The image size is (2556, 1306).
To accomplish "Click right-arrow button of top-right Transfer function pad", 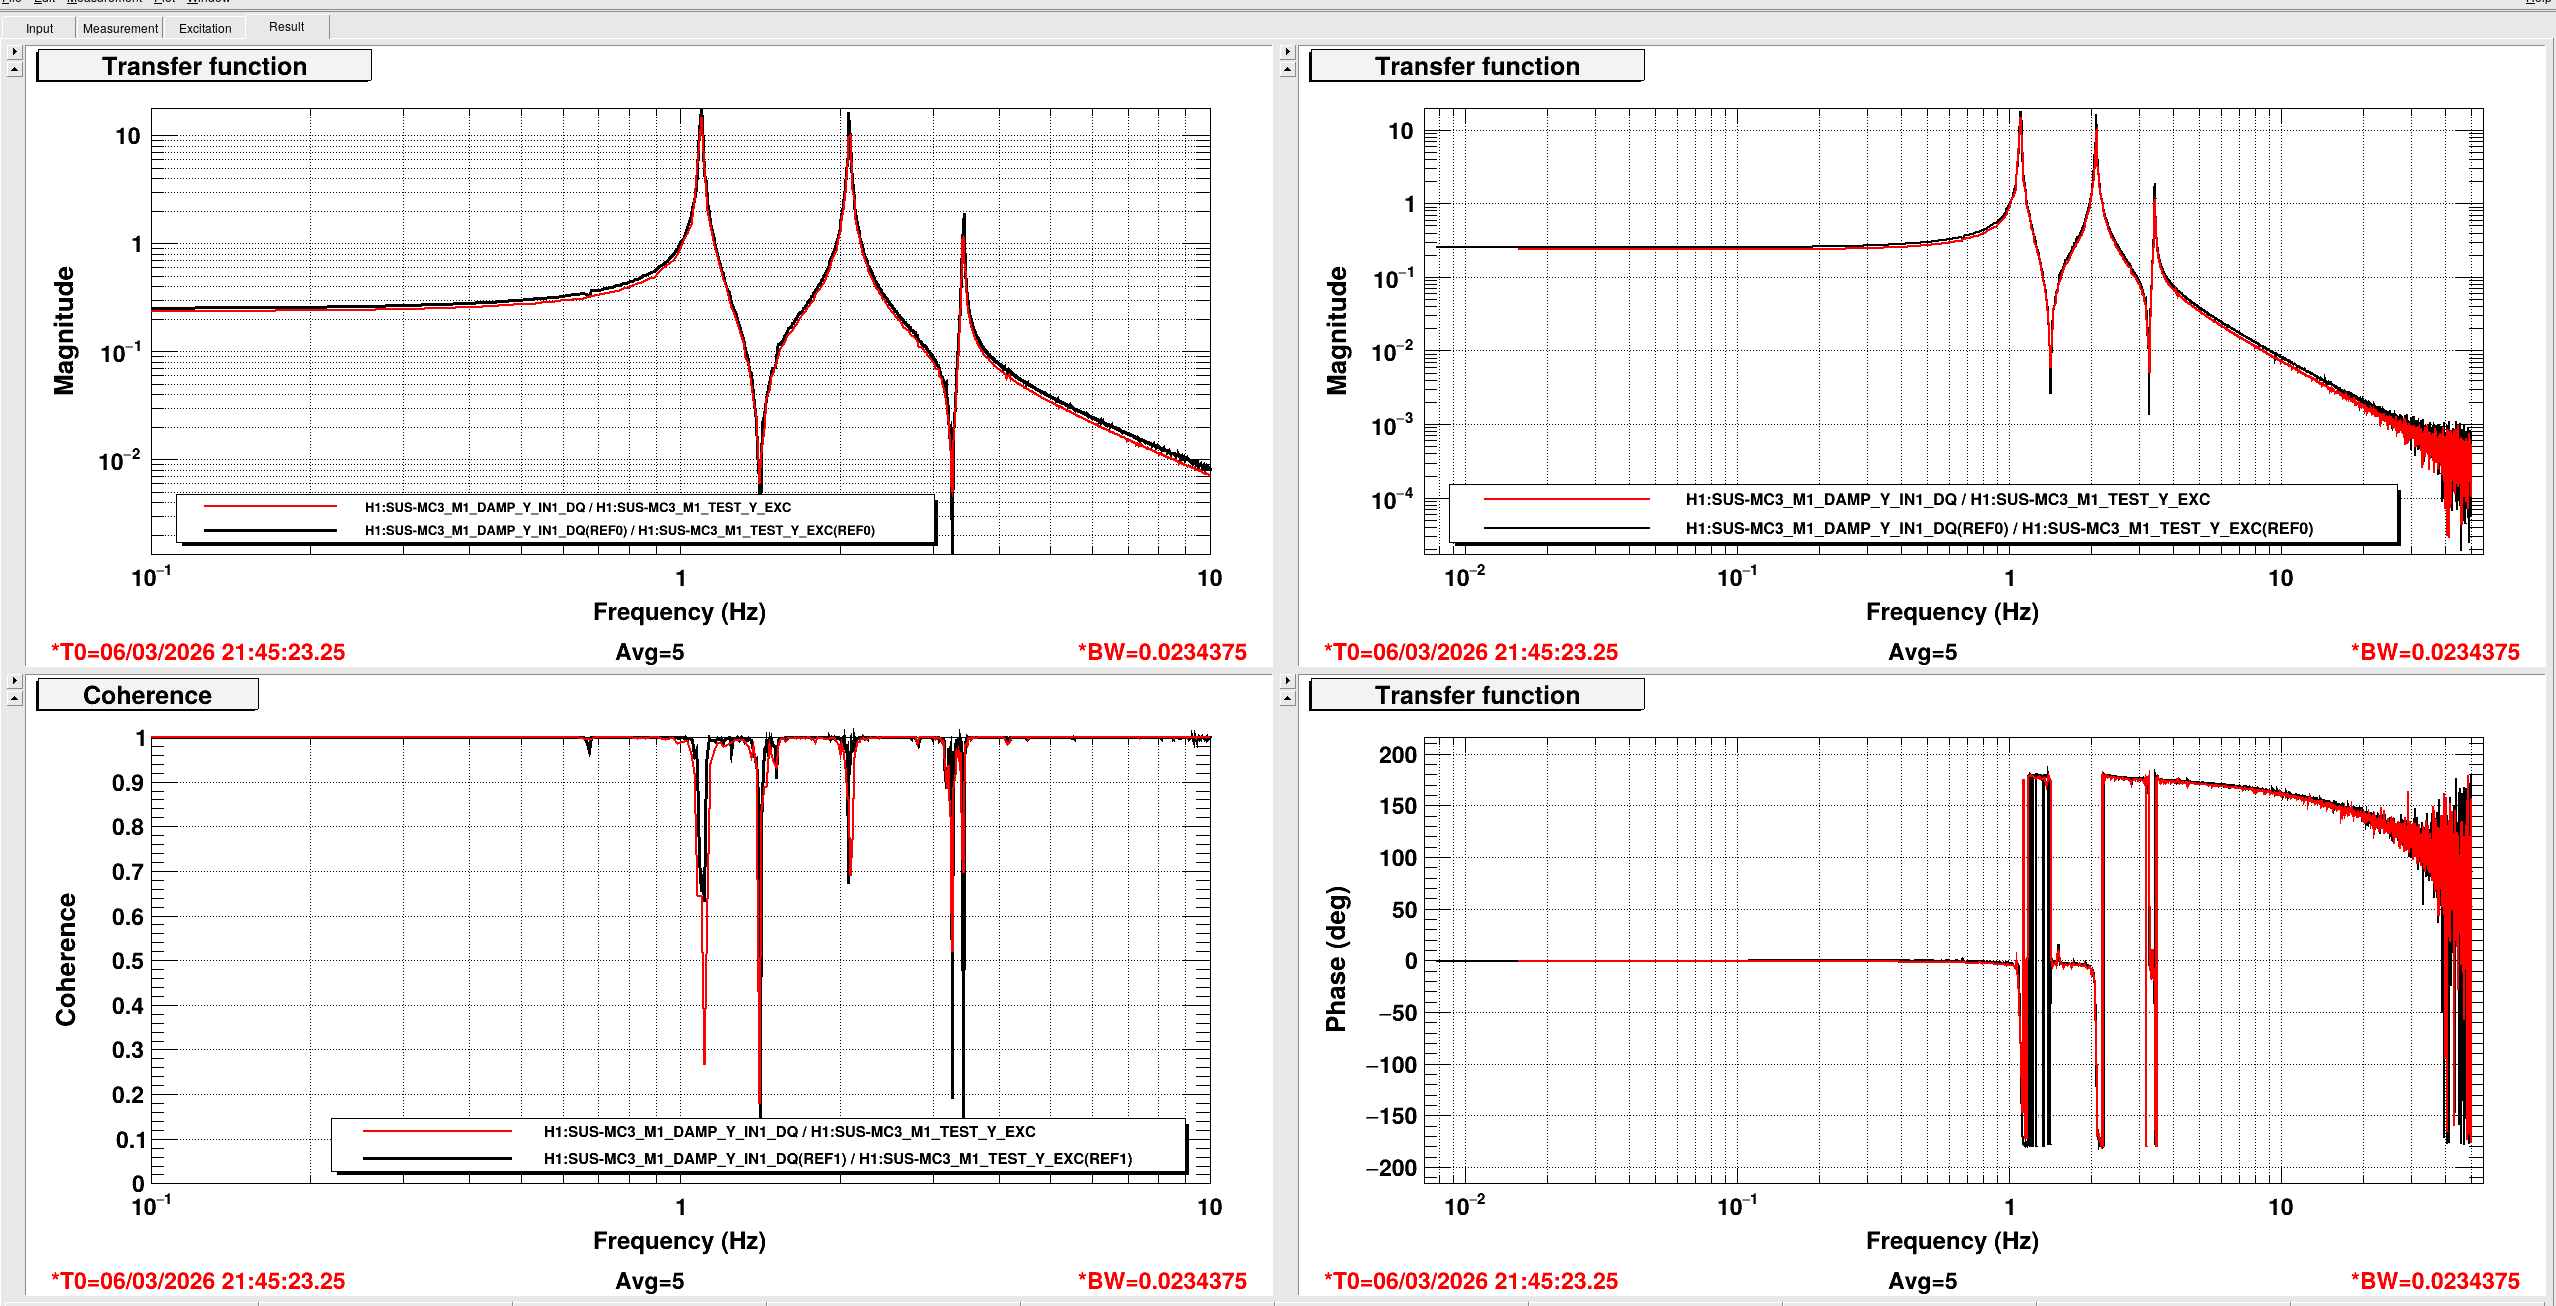I will [1287, 52].
